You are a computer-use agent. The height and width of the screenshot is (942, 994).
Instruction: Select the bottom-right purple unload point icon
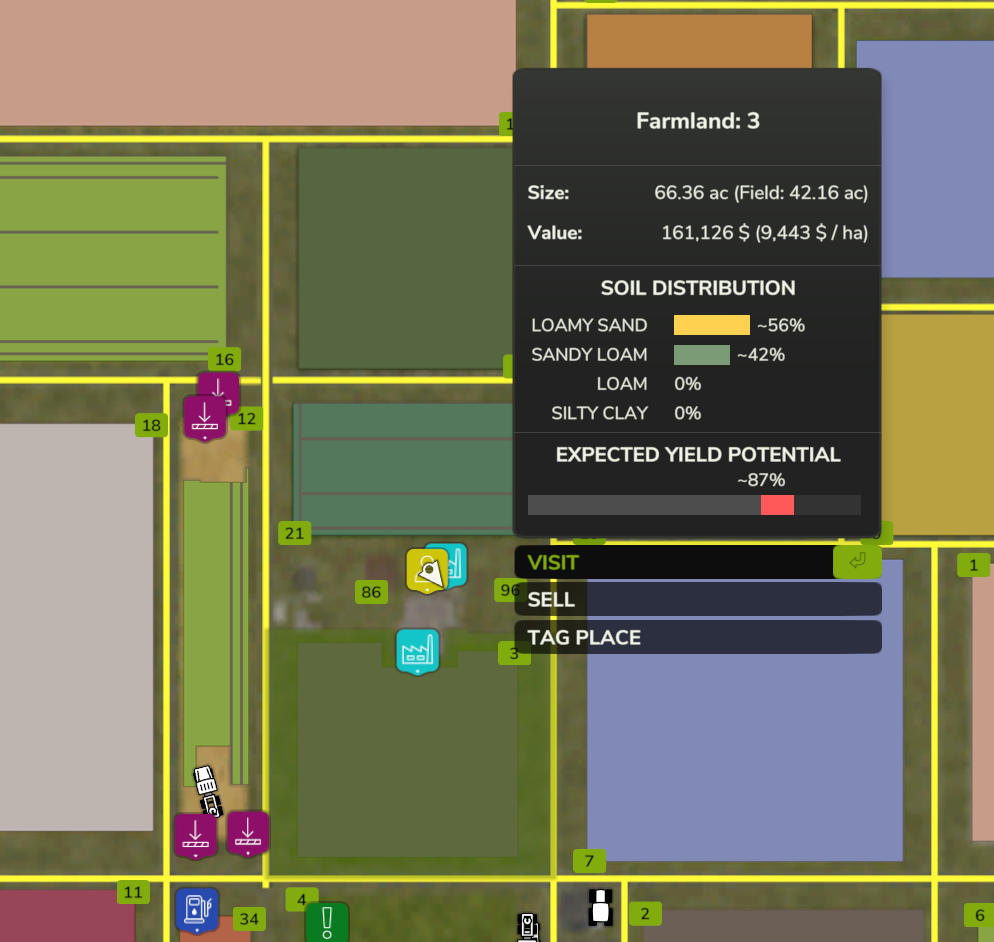point(248,834)
